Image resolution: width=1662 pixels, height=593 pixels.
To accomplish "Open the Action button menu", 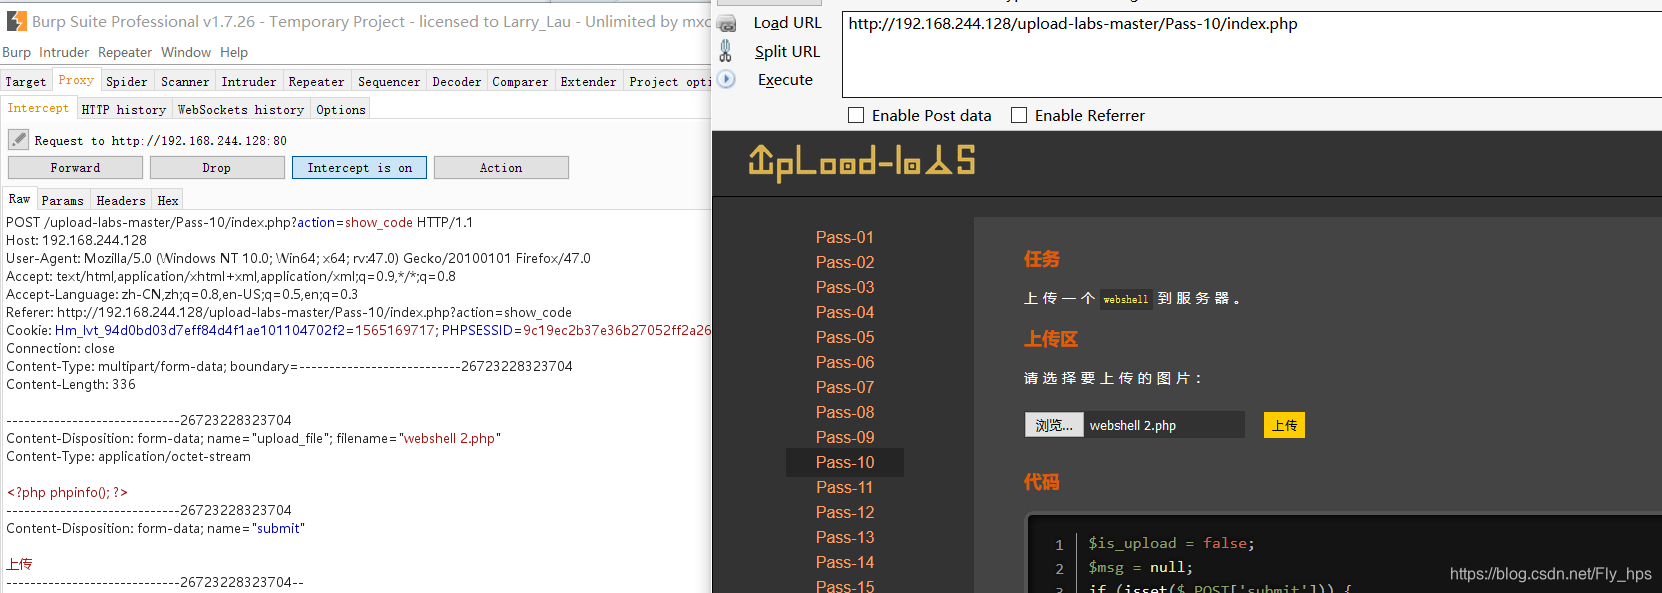I will 501,168.
